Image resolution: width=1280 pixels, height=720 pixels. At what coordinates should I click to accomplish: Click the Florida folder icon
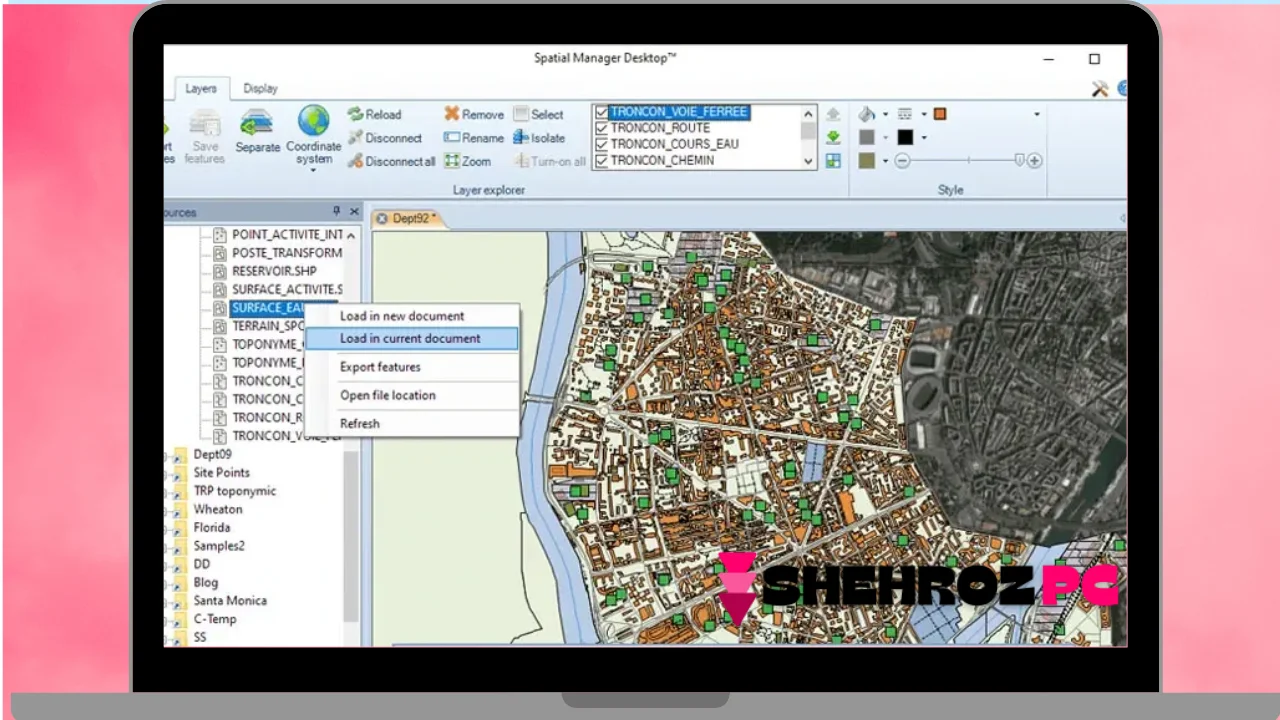click(x=180, y=528)
